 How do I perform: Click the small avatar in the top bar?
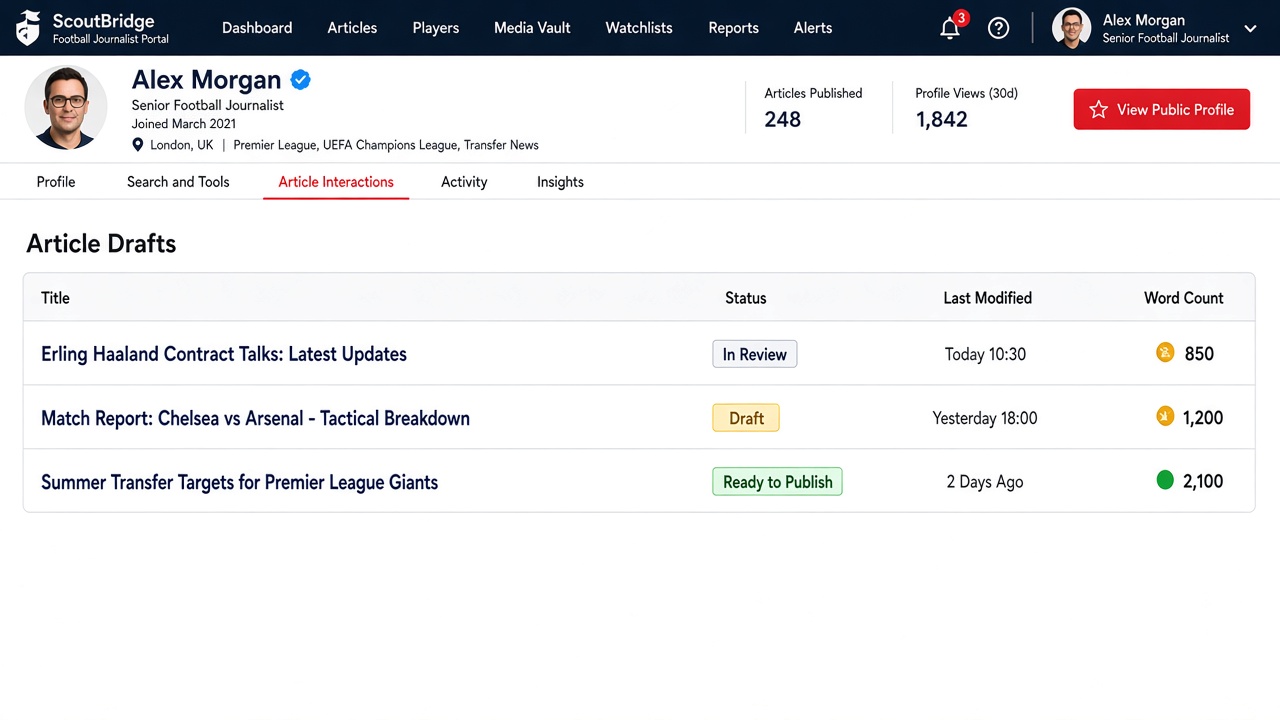[x=1071, y=28]
